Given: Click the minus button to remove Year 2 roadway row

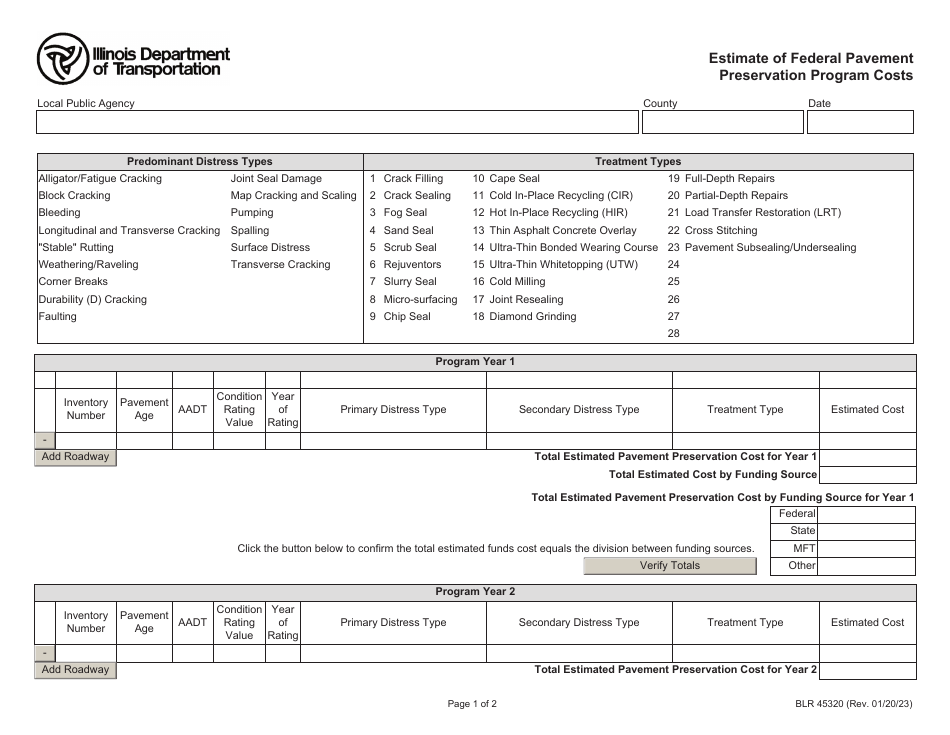Looking at the screenshot, I should [x=43, y=651].
